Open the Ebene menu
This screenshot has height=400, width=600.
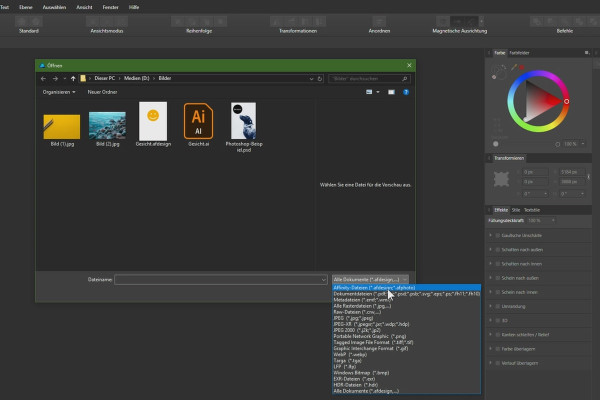click(x=26, y=7)
